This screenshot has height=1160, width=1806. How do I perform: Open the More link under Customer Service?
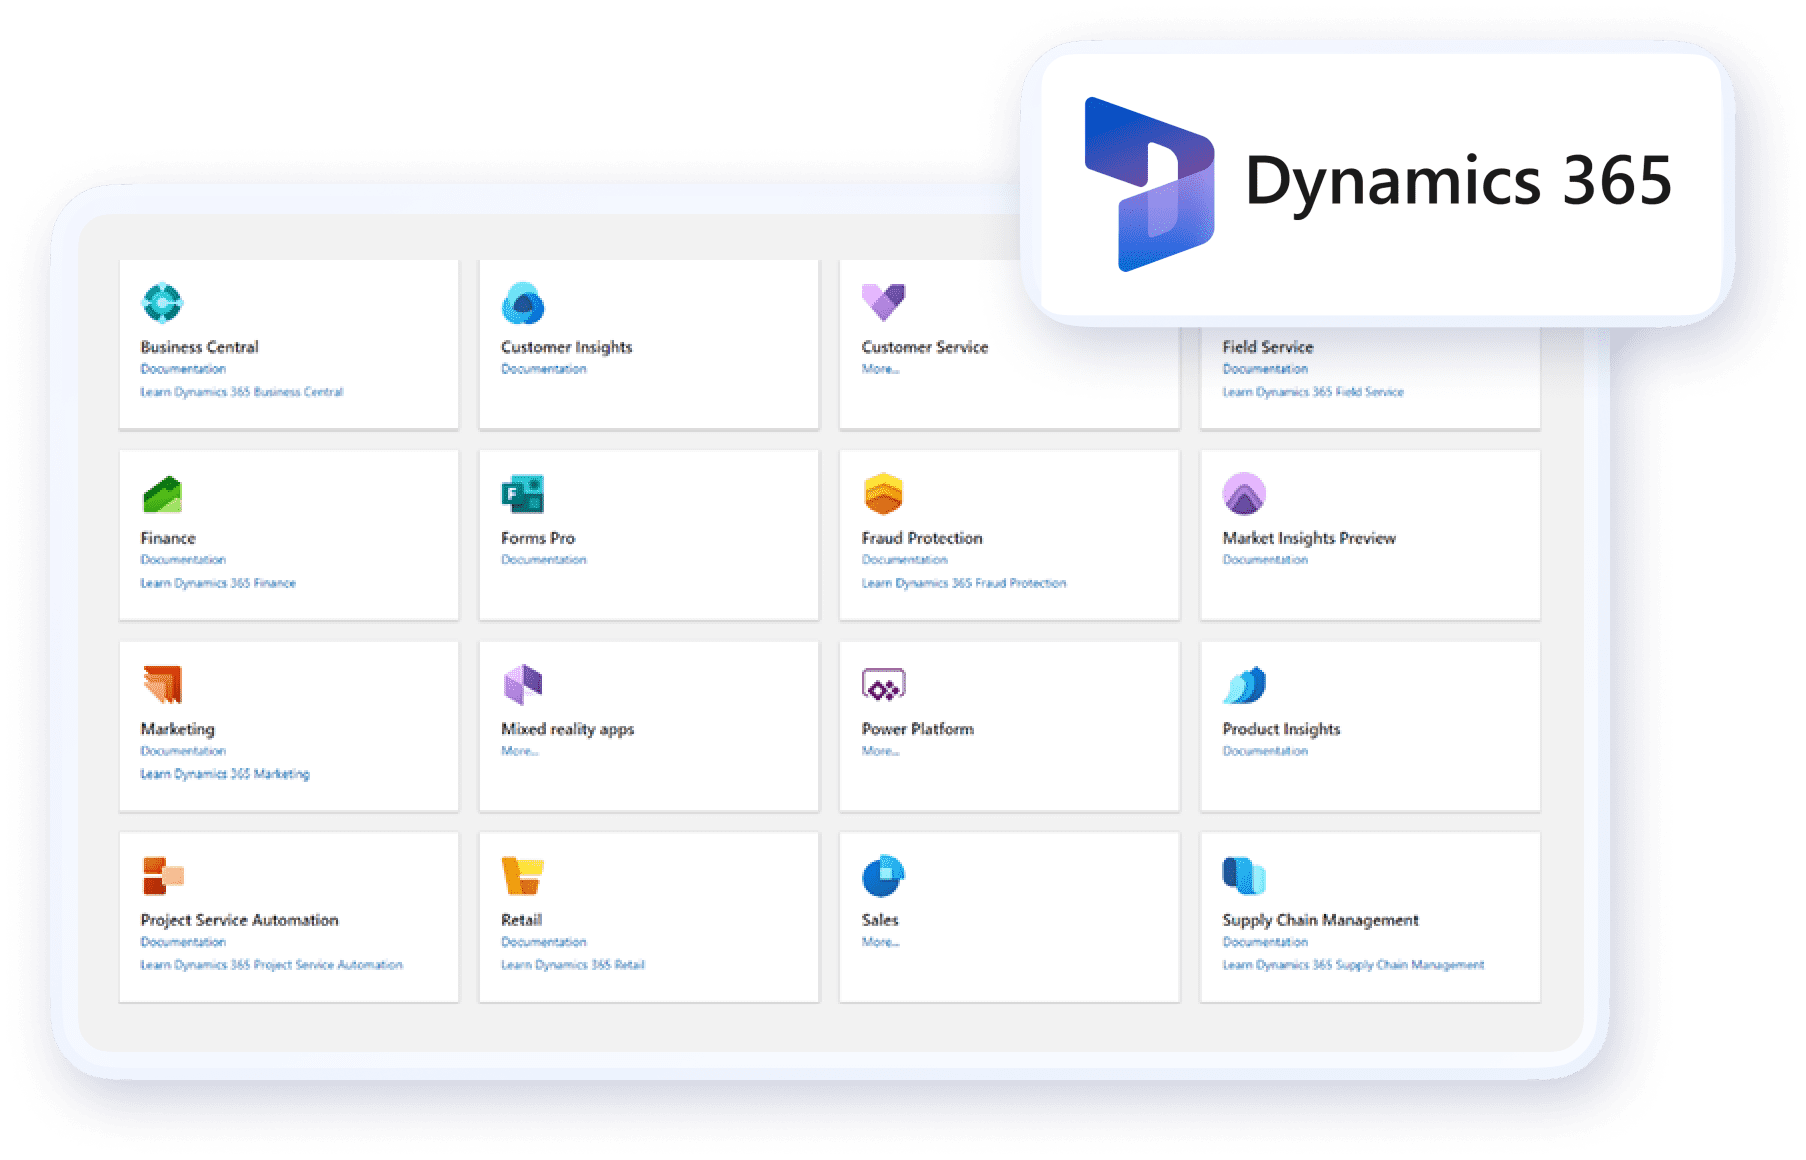pyautogui.click(x=881, y=369)
